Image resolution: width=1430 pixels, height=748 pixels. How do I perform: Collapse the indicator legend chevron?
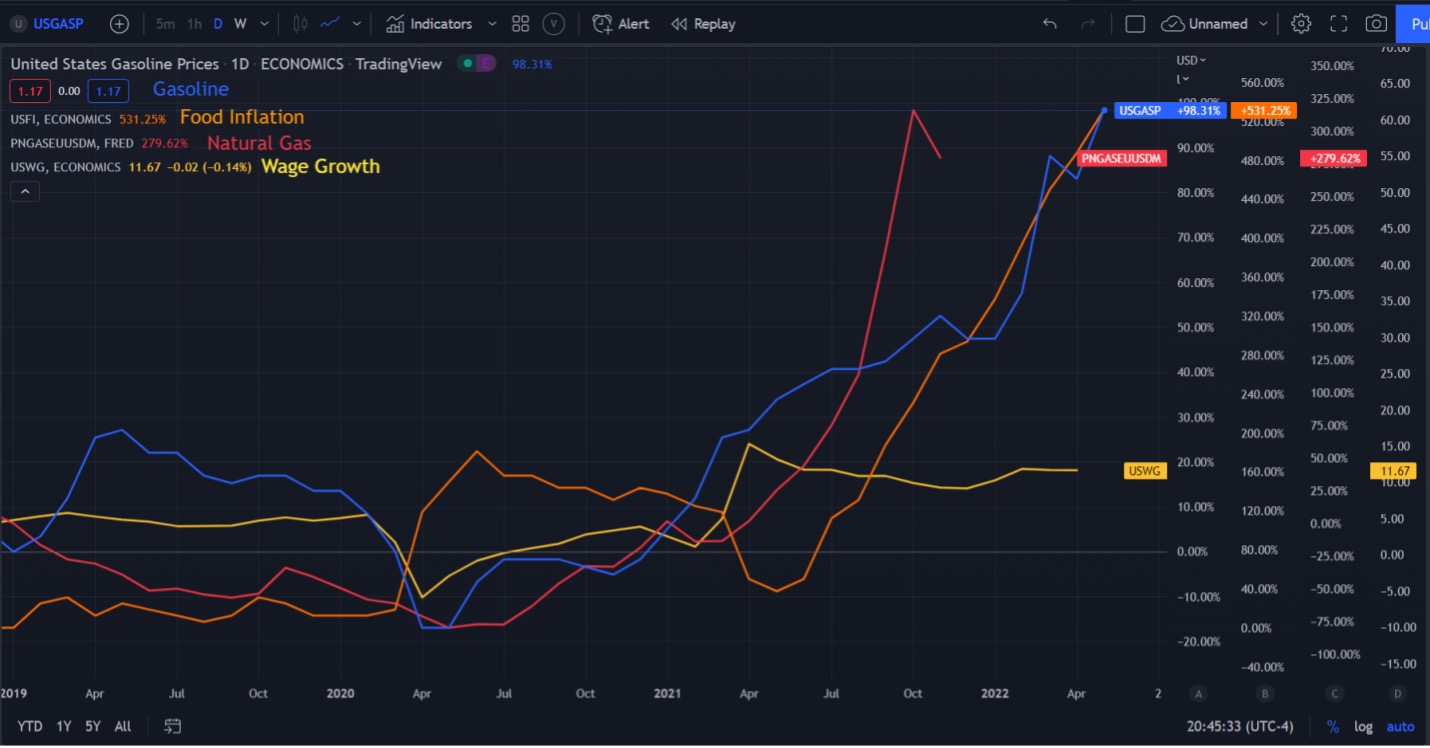point(25,192)
